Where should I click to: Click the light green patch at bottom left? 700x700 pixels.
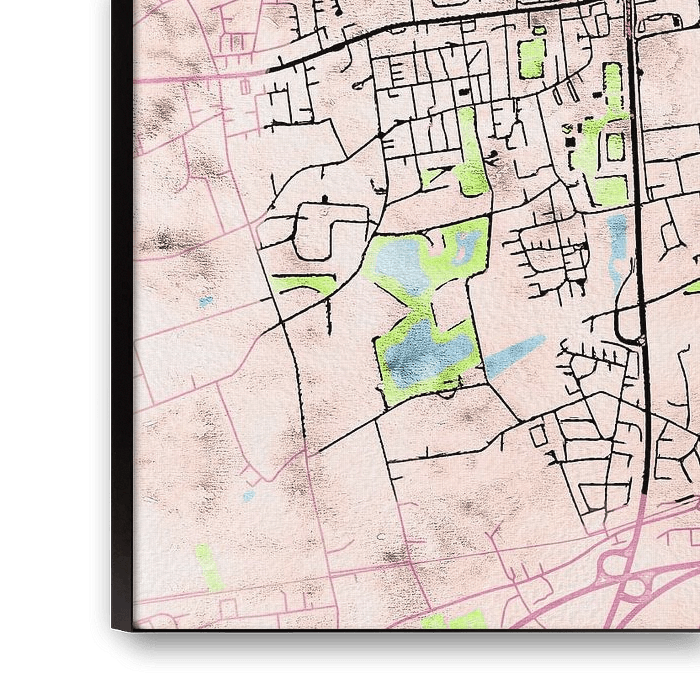(x=208, y=566)
